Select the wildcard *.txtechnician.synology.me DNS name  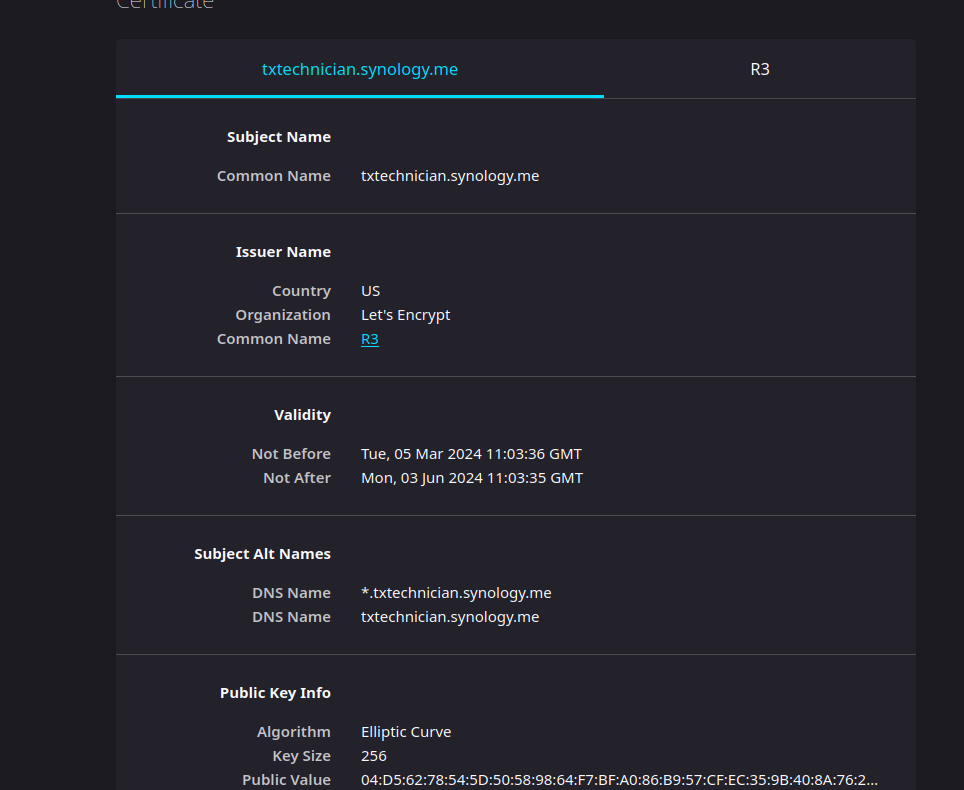click(x=456, y=593)
